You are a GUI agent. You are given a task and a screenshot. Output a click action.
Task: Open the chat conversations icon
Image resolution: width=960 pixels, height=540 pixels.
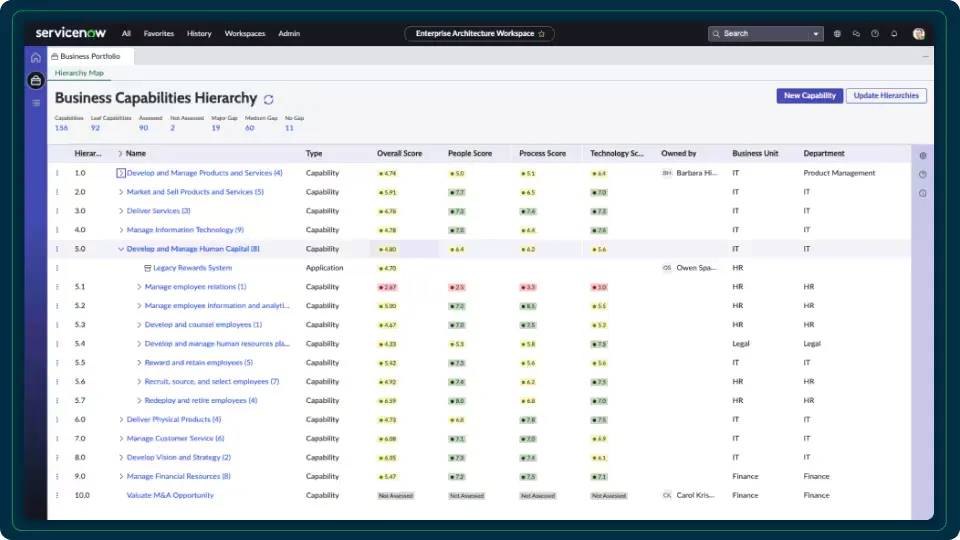(x=856, y=34)
